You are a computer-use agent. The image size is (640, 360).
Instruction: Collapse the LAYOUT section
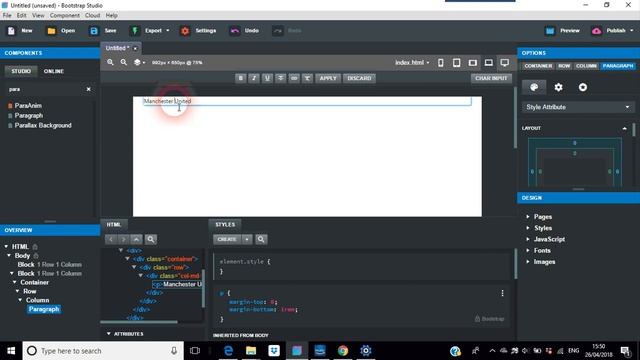[x=624, y=128]
